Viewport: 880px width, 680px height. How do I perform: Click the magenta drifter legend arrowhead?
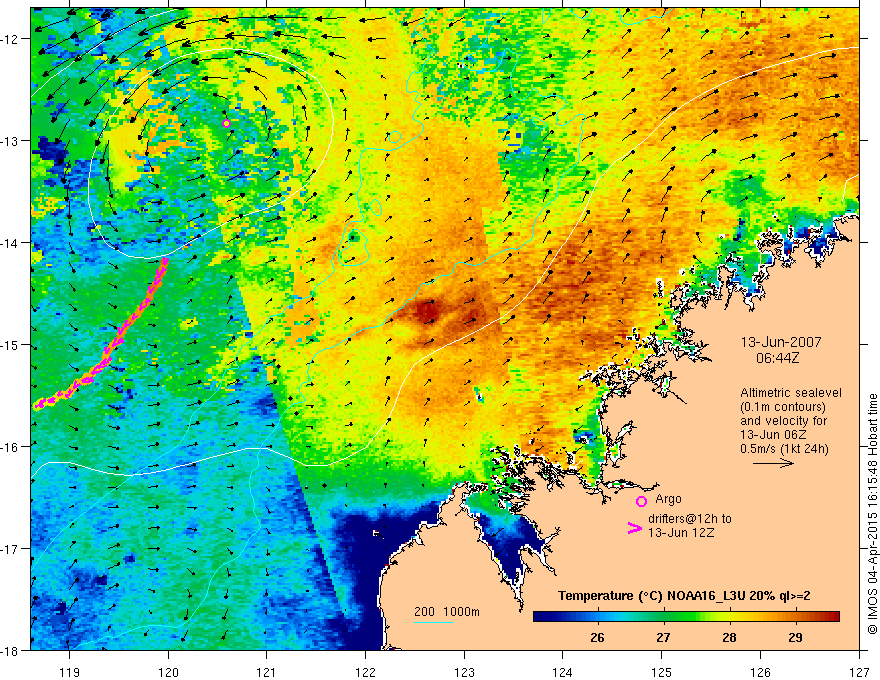click(634, 527)
